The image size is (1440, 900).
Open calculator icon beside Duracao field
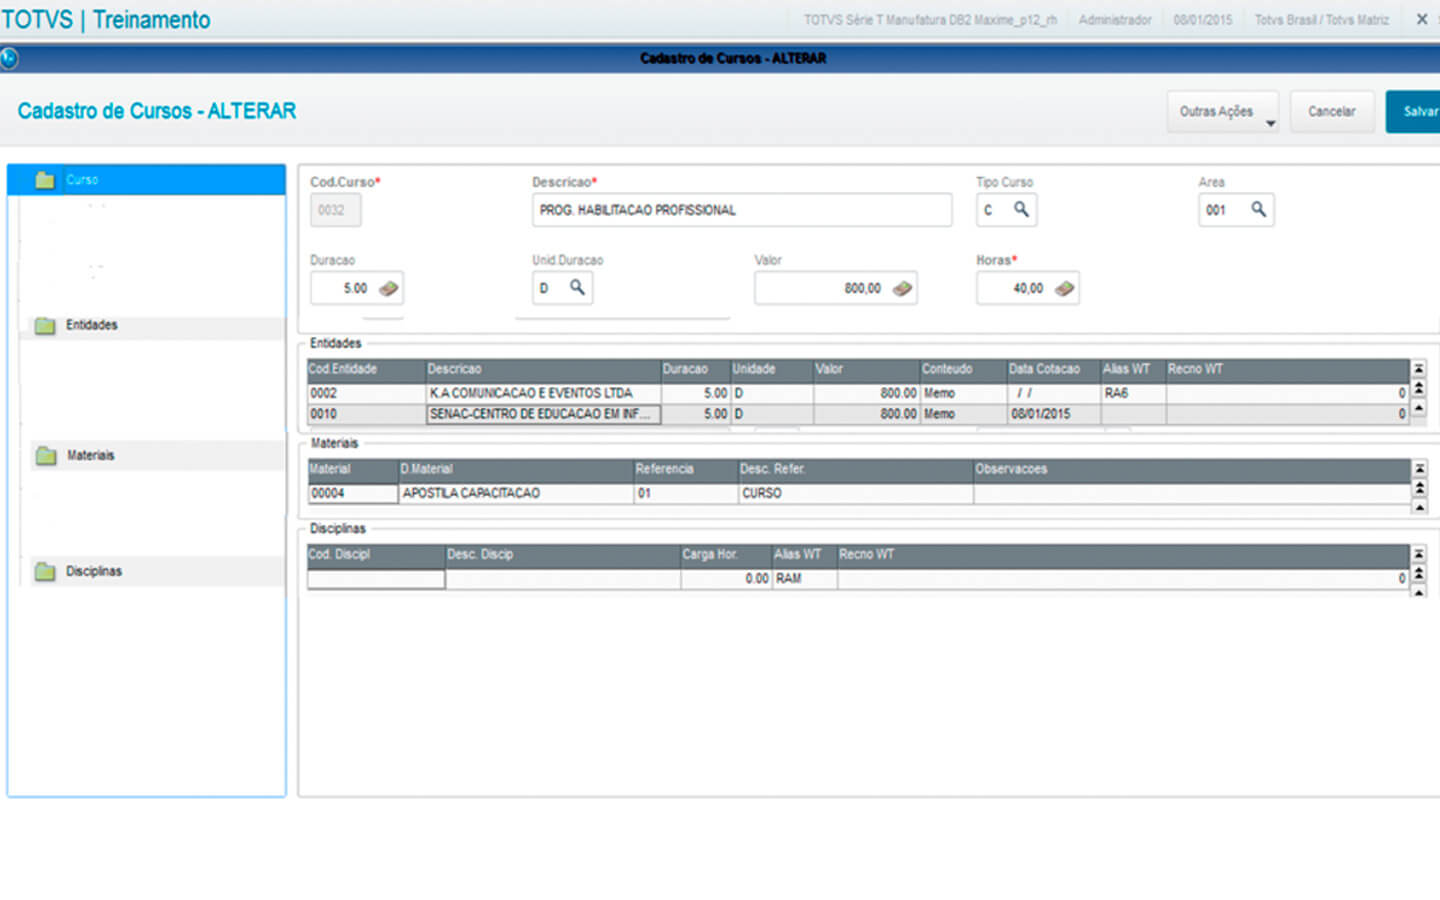388,288
